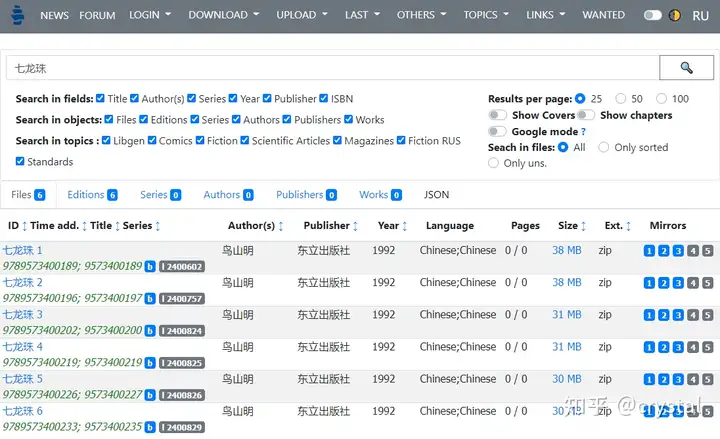Open the LAST dropdown menu
This screenshot has width=720, height=439.
[x=362, y=15]
